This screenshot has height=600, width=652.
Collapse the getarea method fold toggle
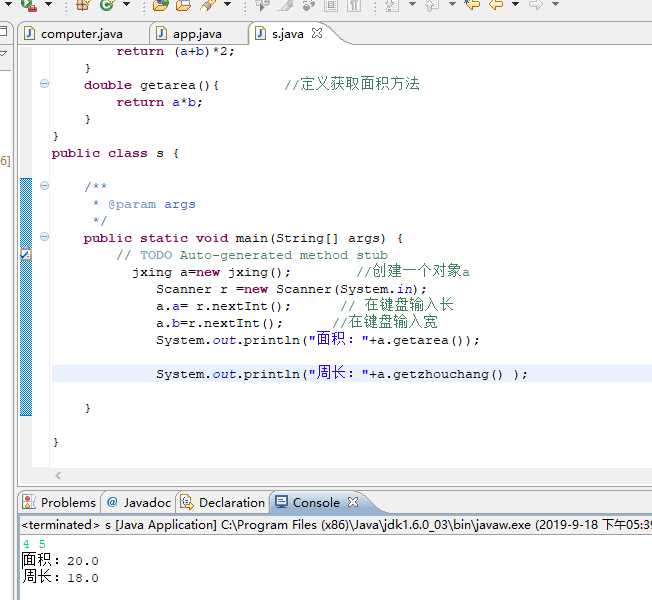pyautogui.click(x=44, y=85)
